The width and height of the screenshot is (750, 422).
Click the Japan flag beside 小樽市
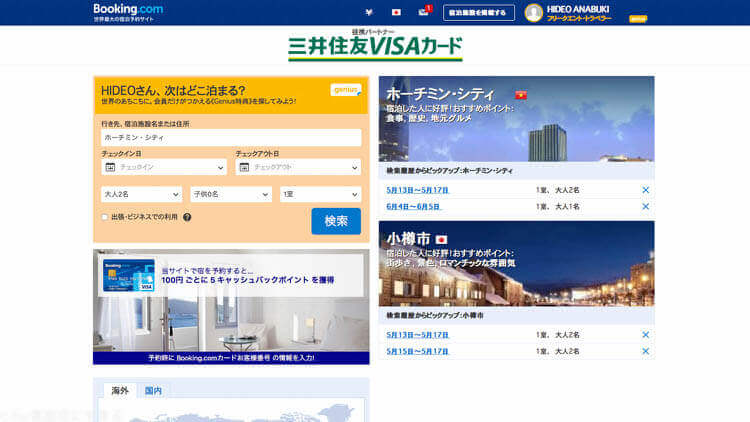point(441,239)
